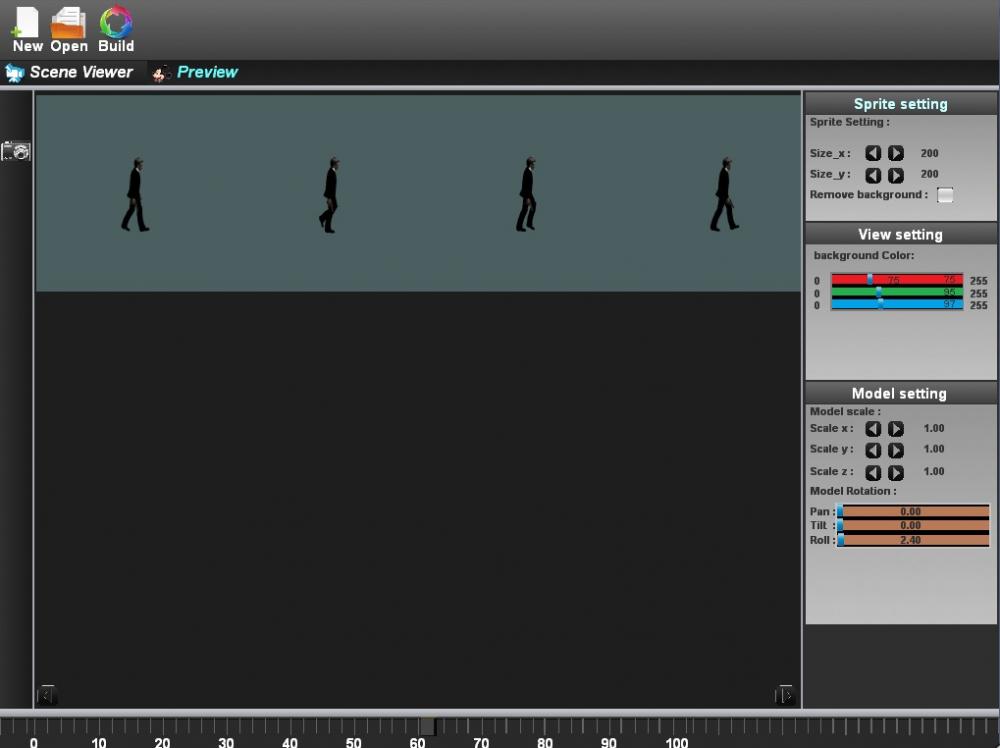Click the Size_x value 200

point(929,153)
